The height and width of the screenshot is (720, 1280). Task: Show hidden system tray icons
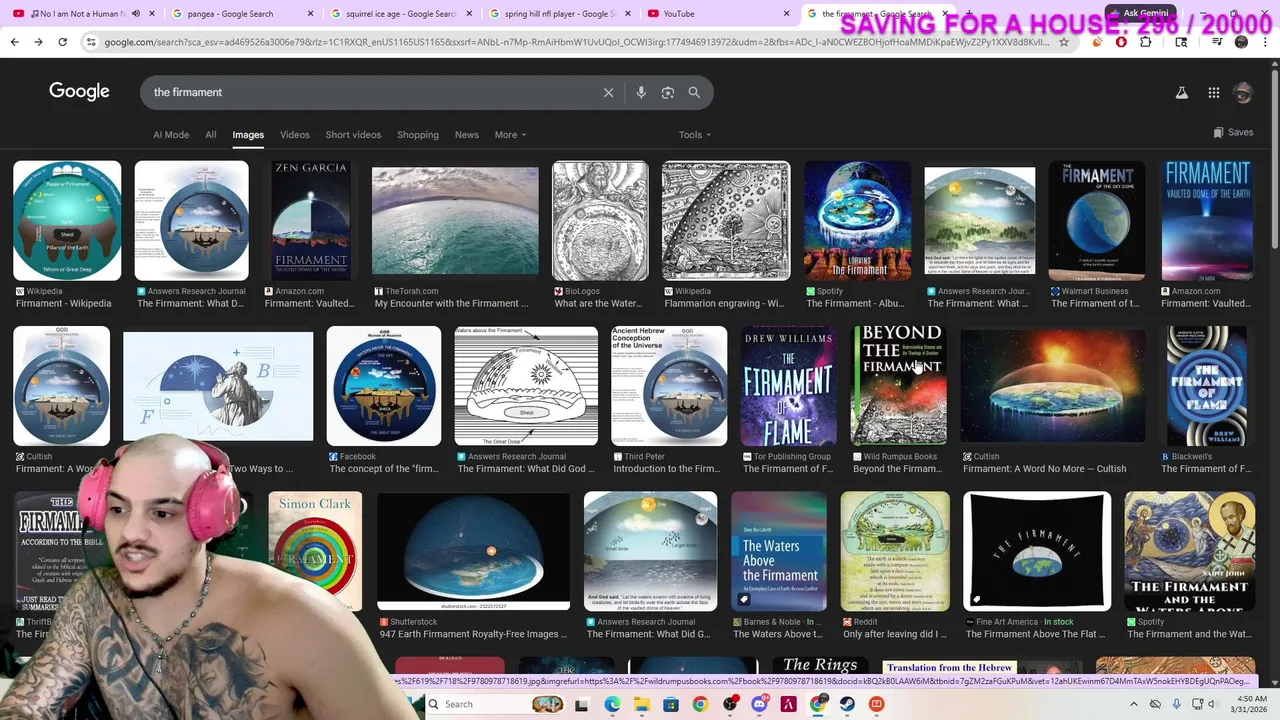coord(1136,704)
